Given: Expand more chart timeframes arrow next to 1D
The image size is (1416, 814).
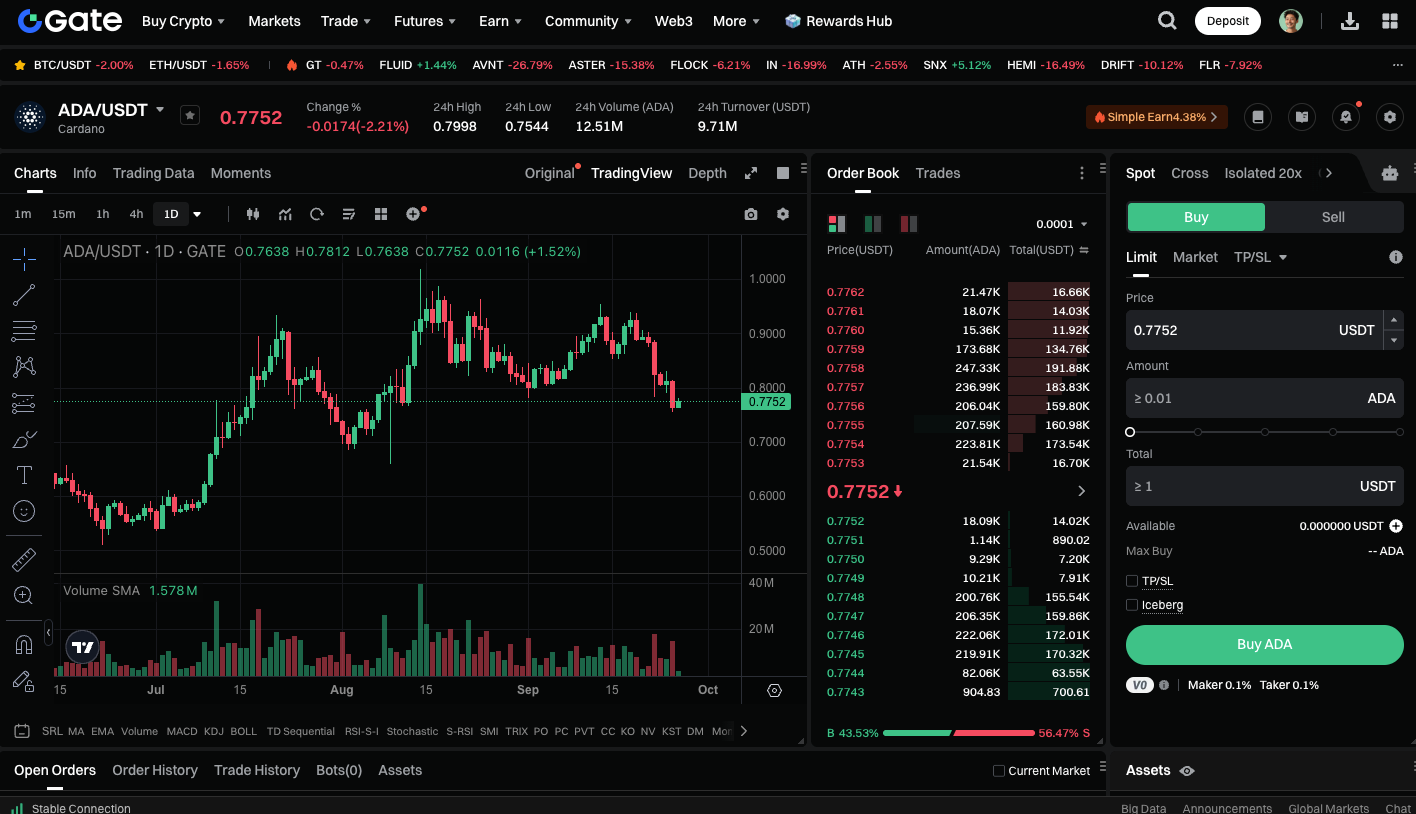Looking at the screenshot, I should 197,214.
